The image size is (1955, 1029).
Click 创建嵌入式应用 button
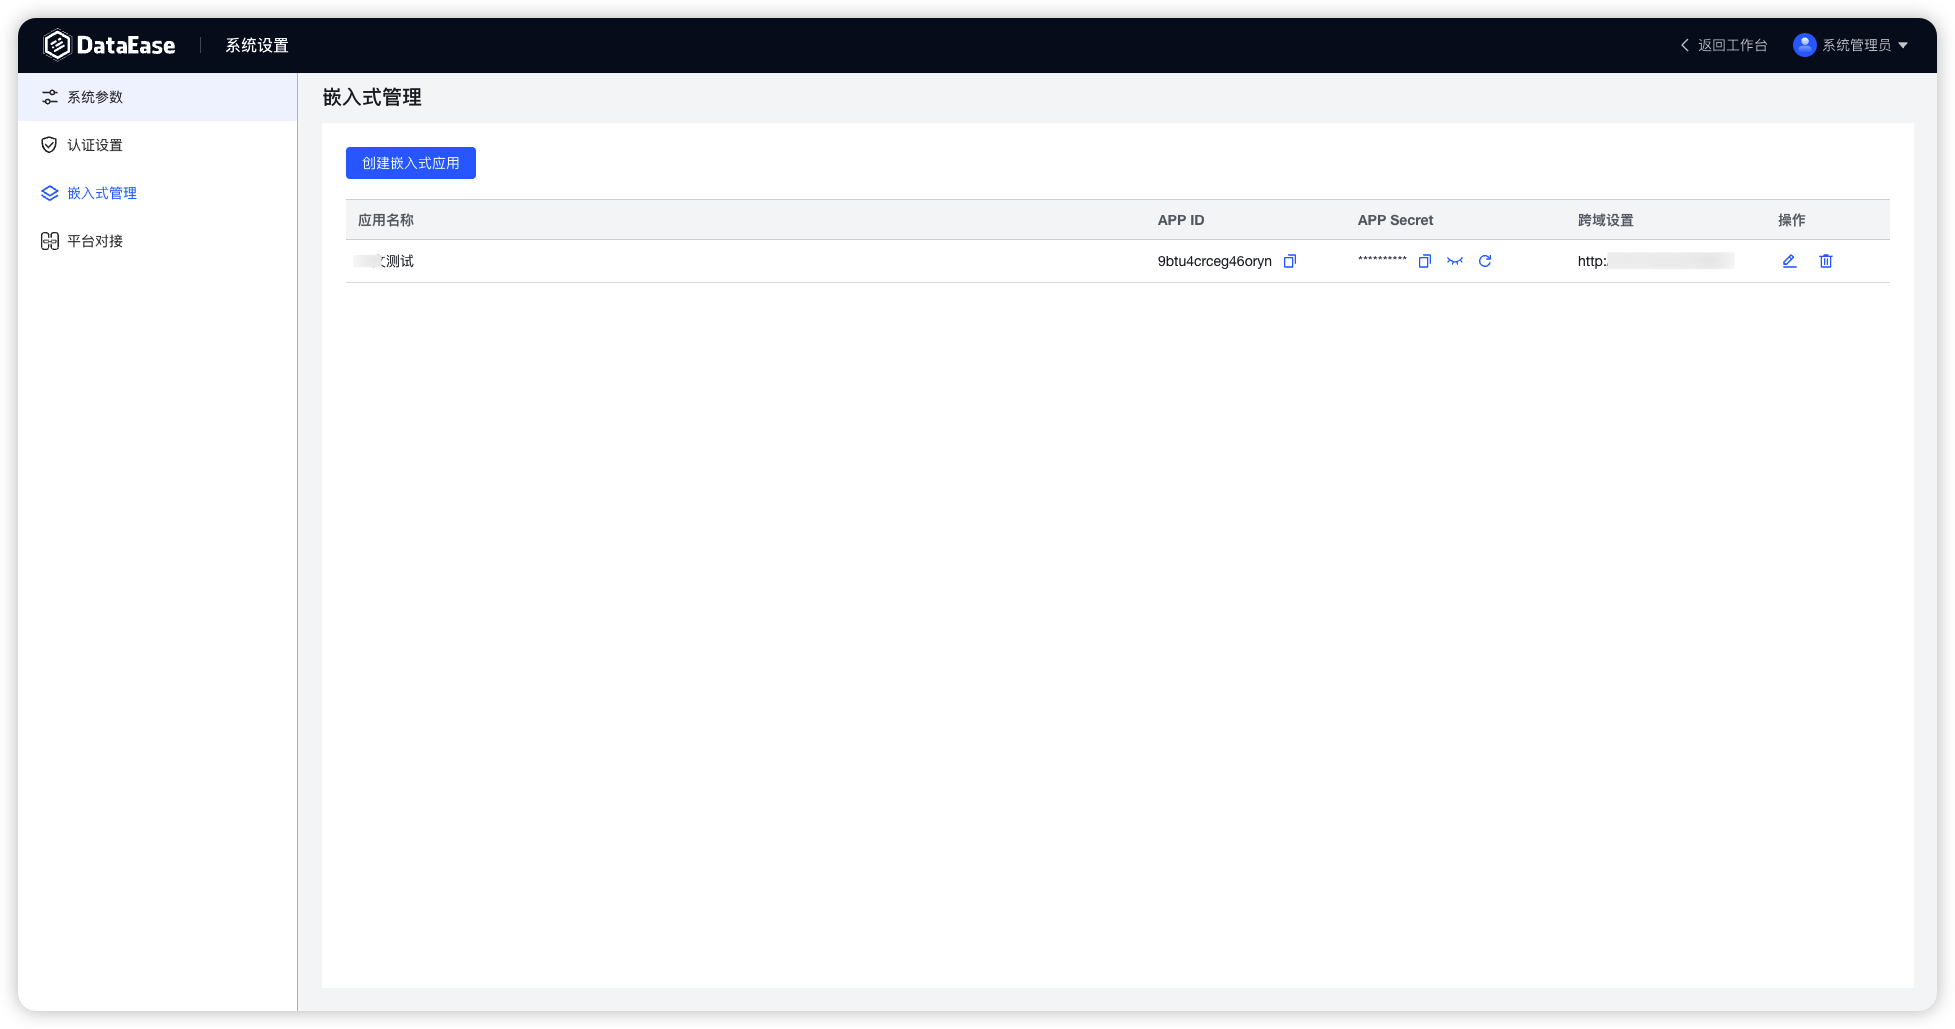(x=411, y=163)
